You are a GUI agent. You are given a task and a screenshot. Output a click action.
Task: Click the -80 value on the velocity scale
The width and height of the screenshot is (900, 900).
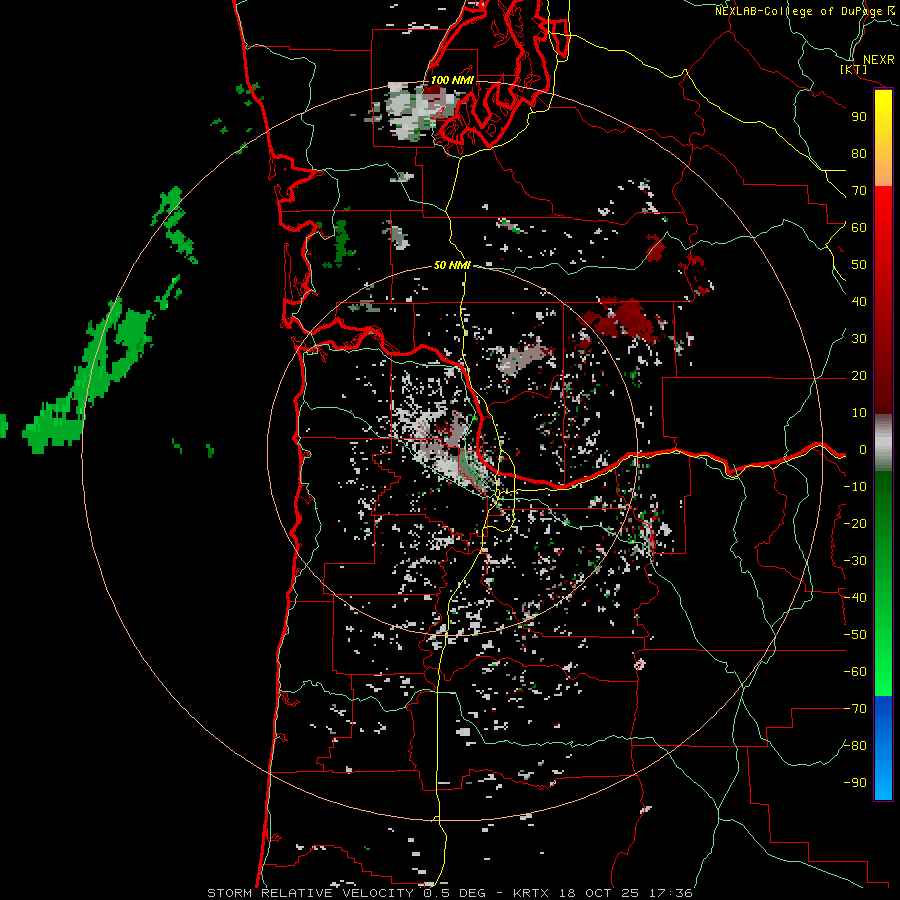pos(855,746)
